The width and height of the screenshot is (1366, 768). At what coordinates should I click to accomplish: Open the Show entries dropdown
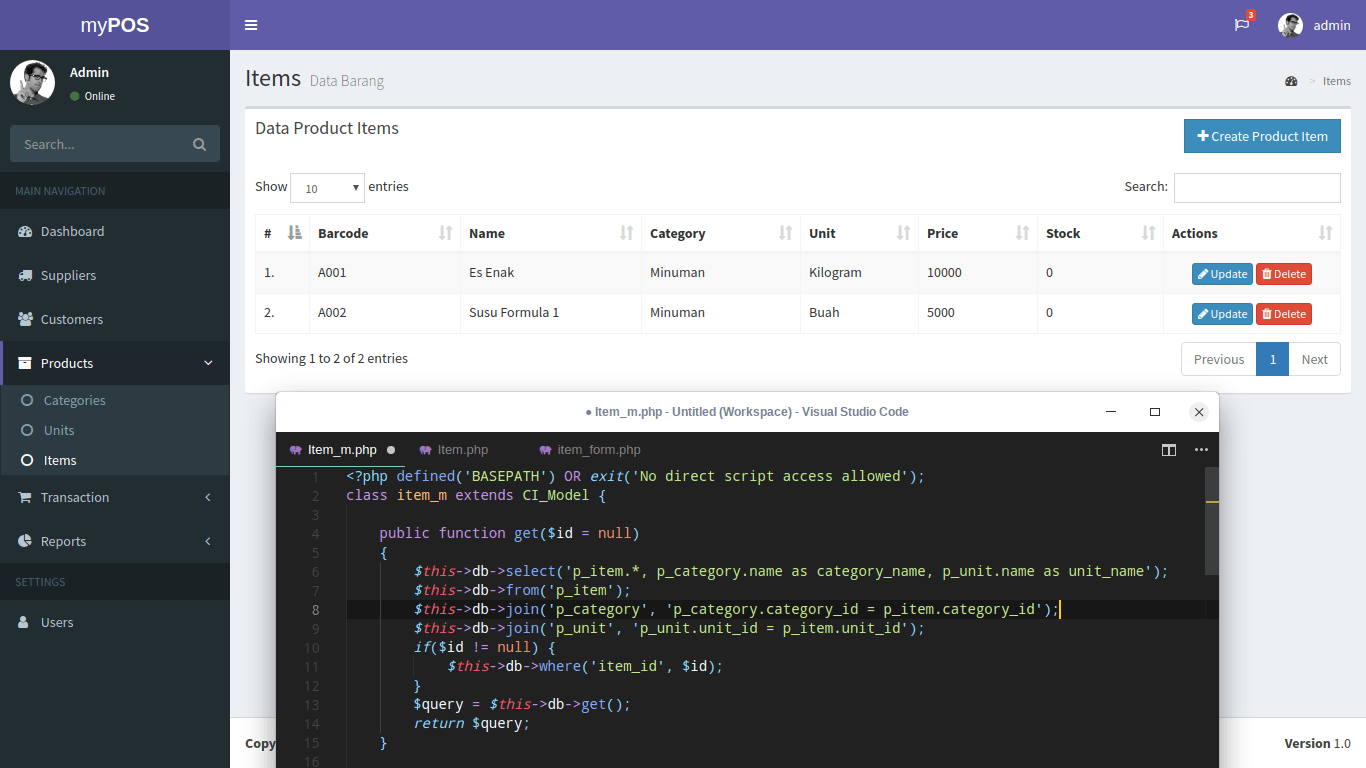click(x=327, y=187)
